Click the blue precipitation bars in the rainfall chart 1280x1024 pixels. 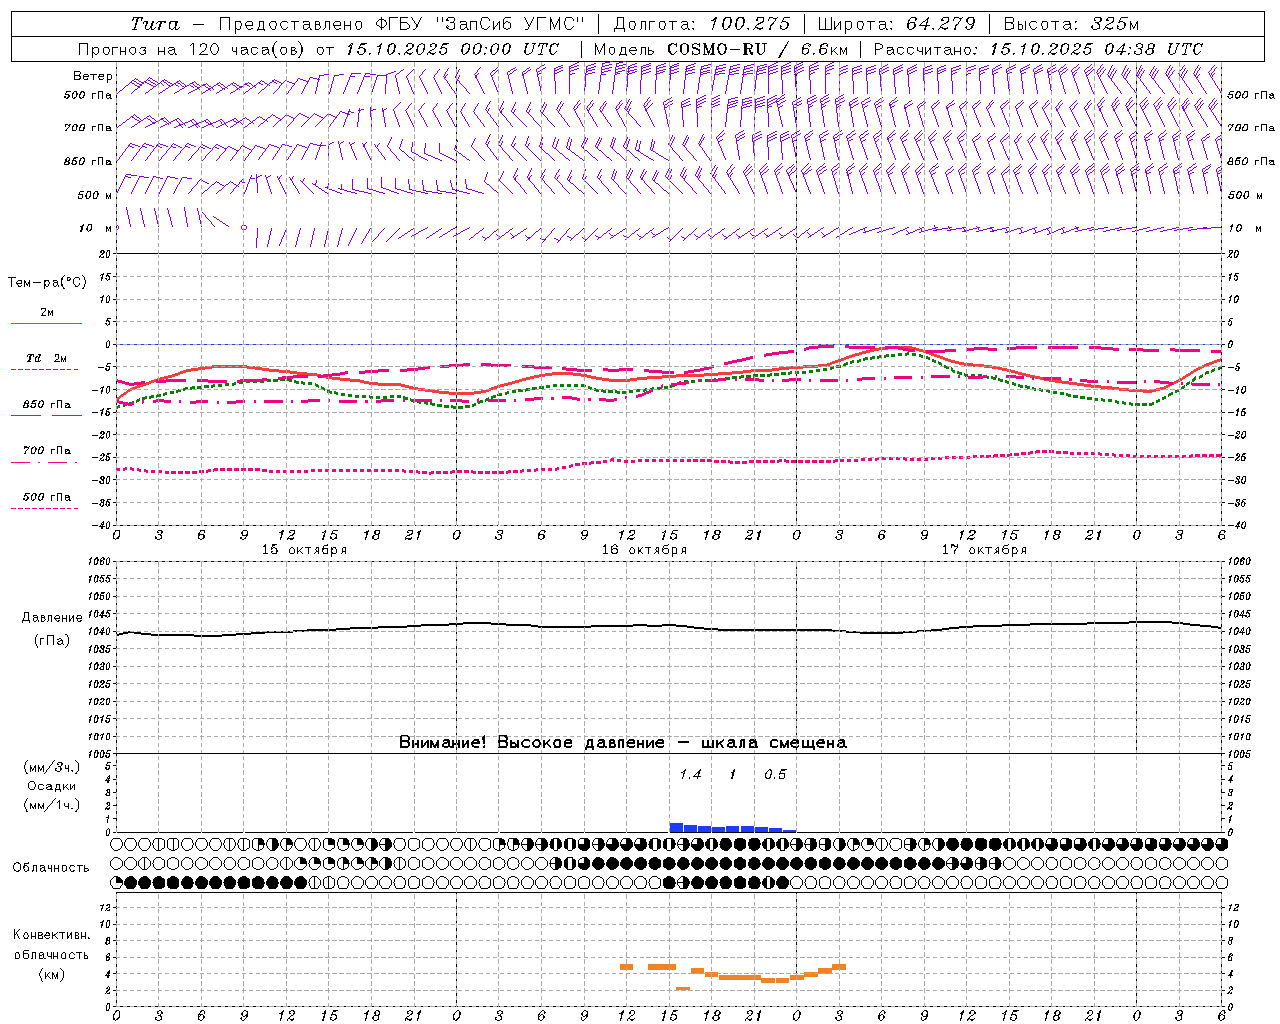tap(732, 828)
